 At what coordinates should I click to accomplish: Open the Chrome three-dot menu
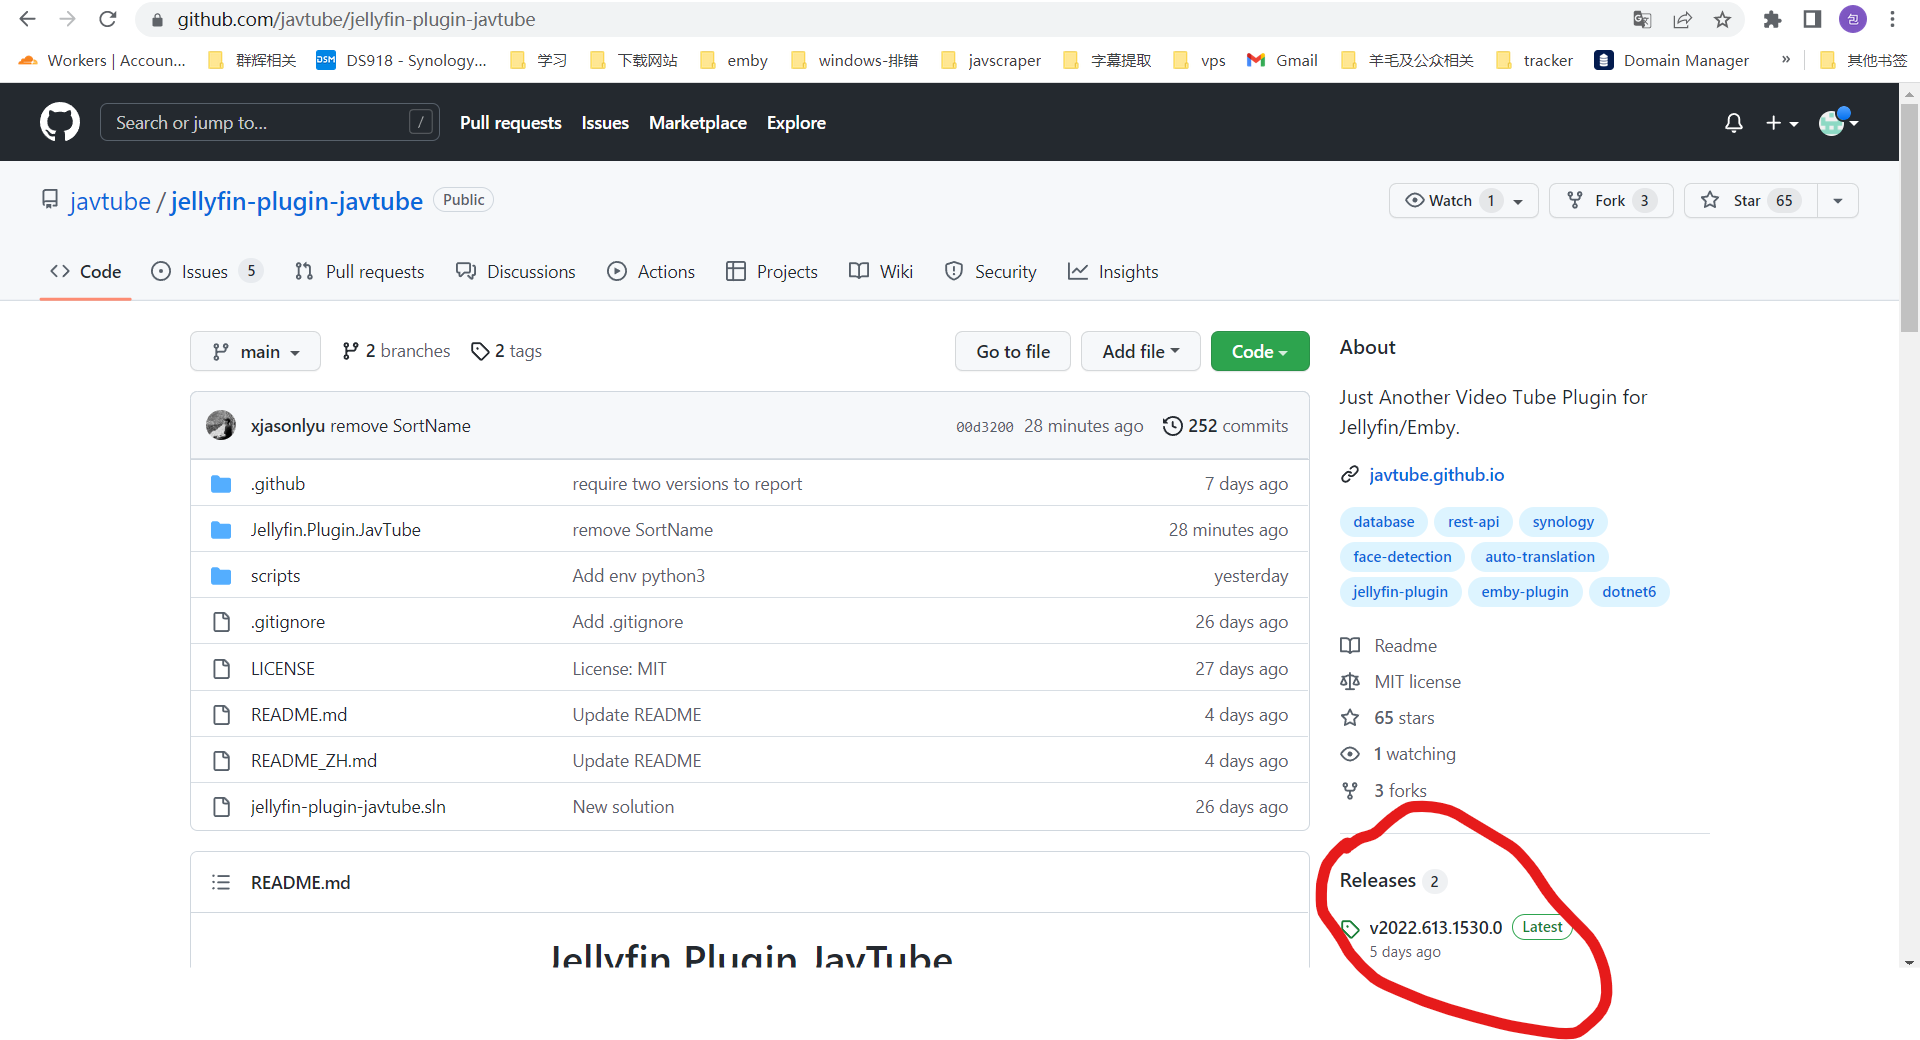(x=1892, y=19)
